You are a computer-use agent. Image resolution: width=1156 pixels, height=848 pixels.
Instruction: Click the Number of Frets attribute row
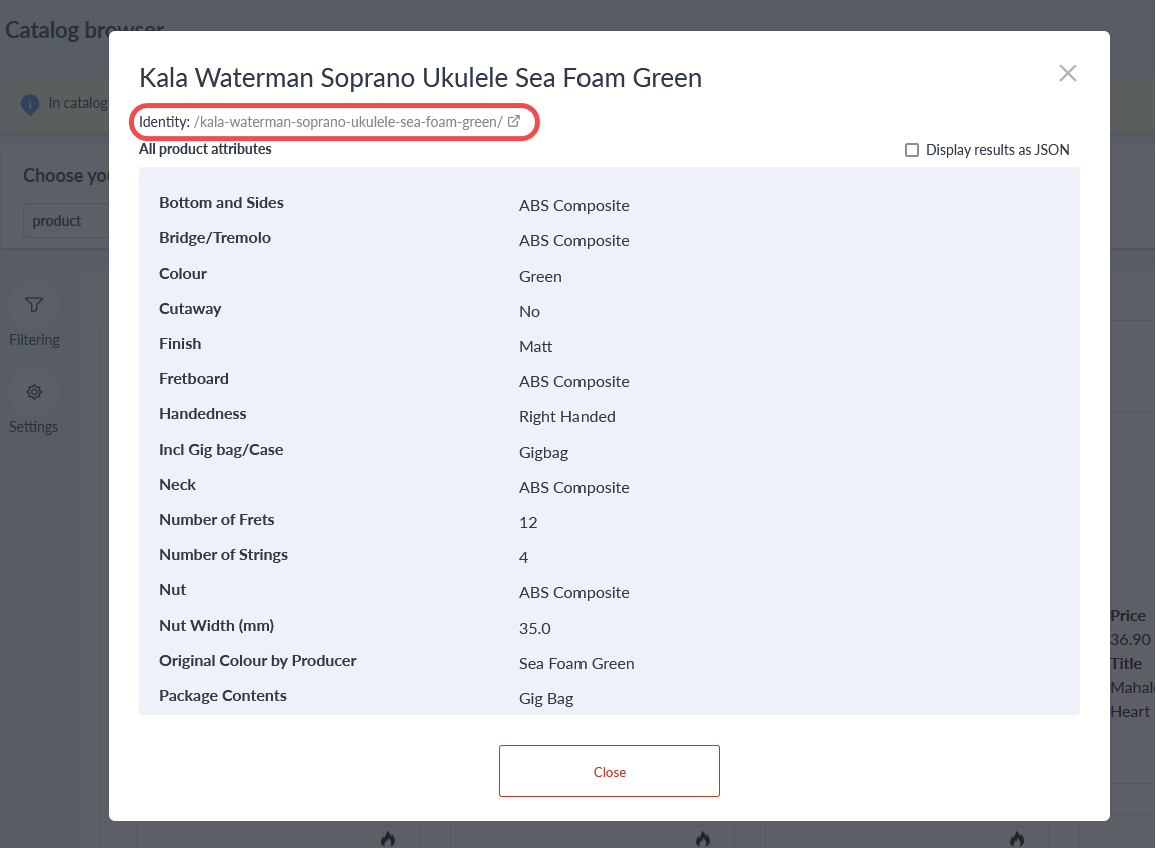pos(608,521)
